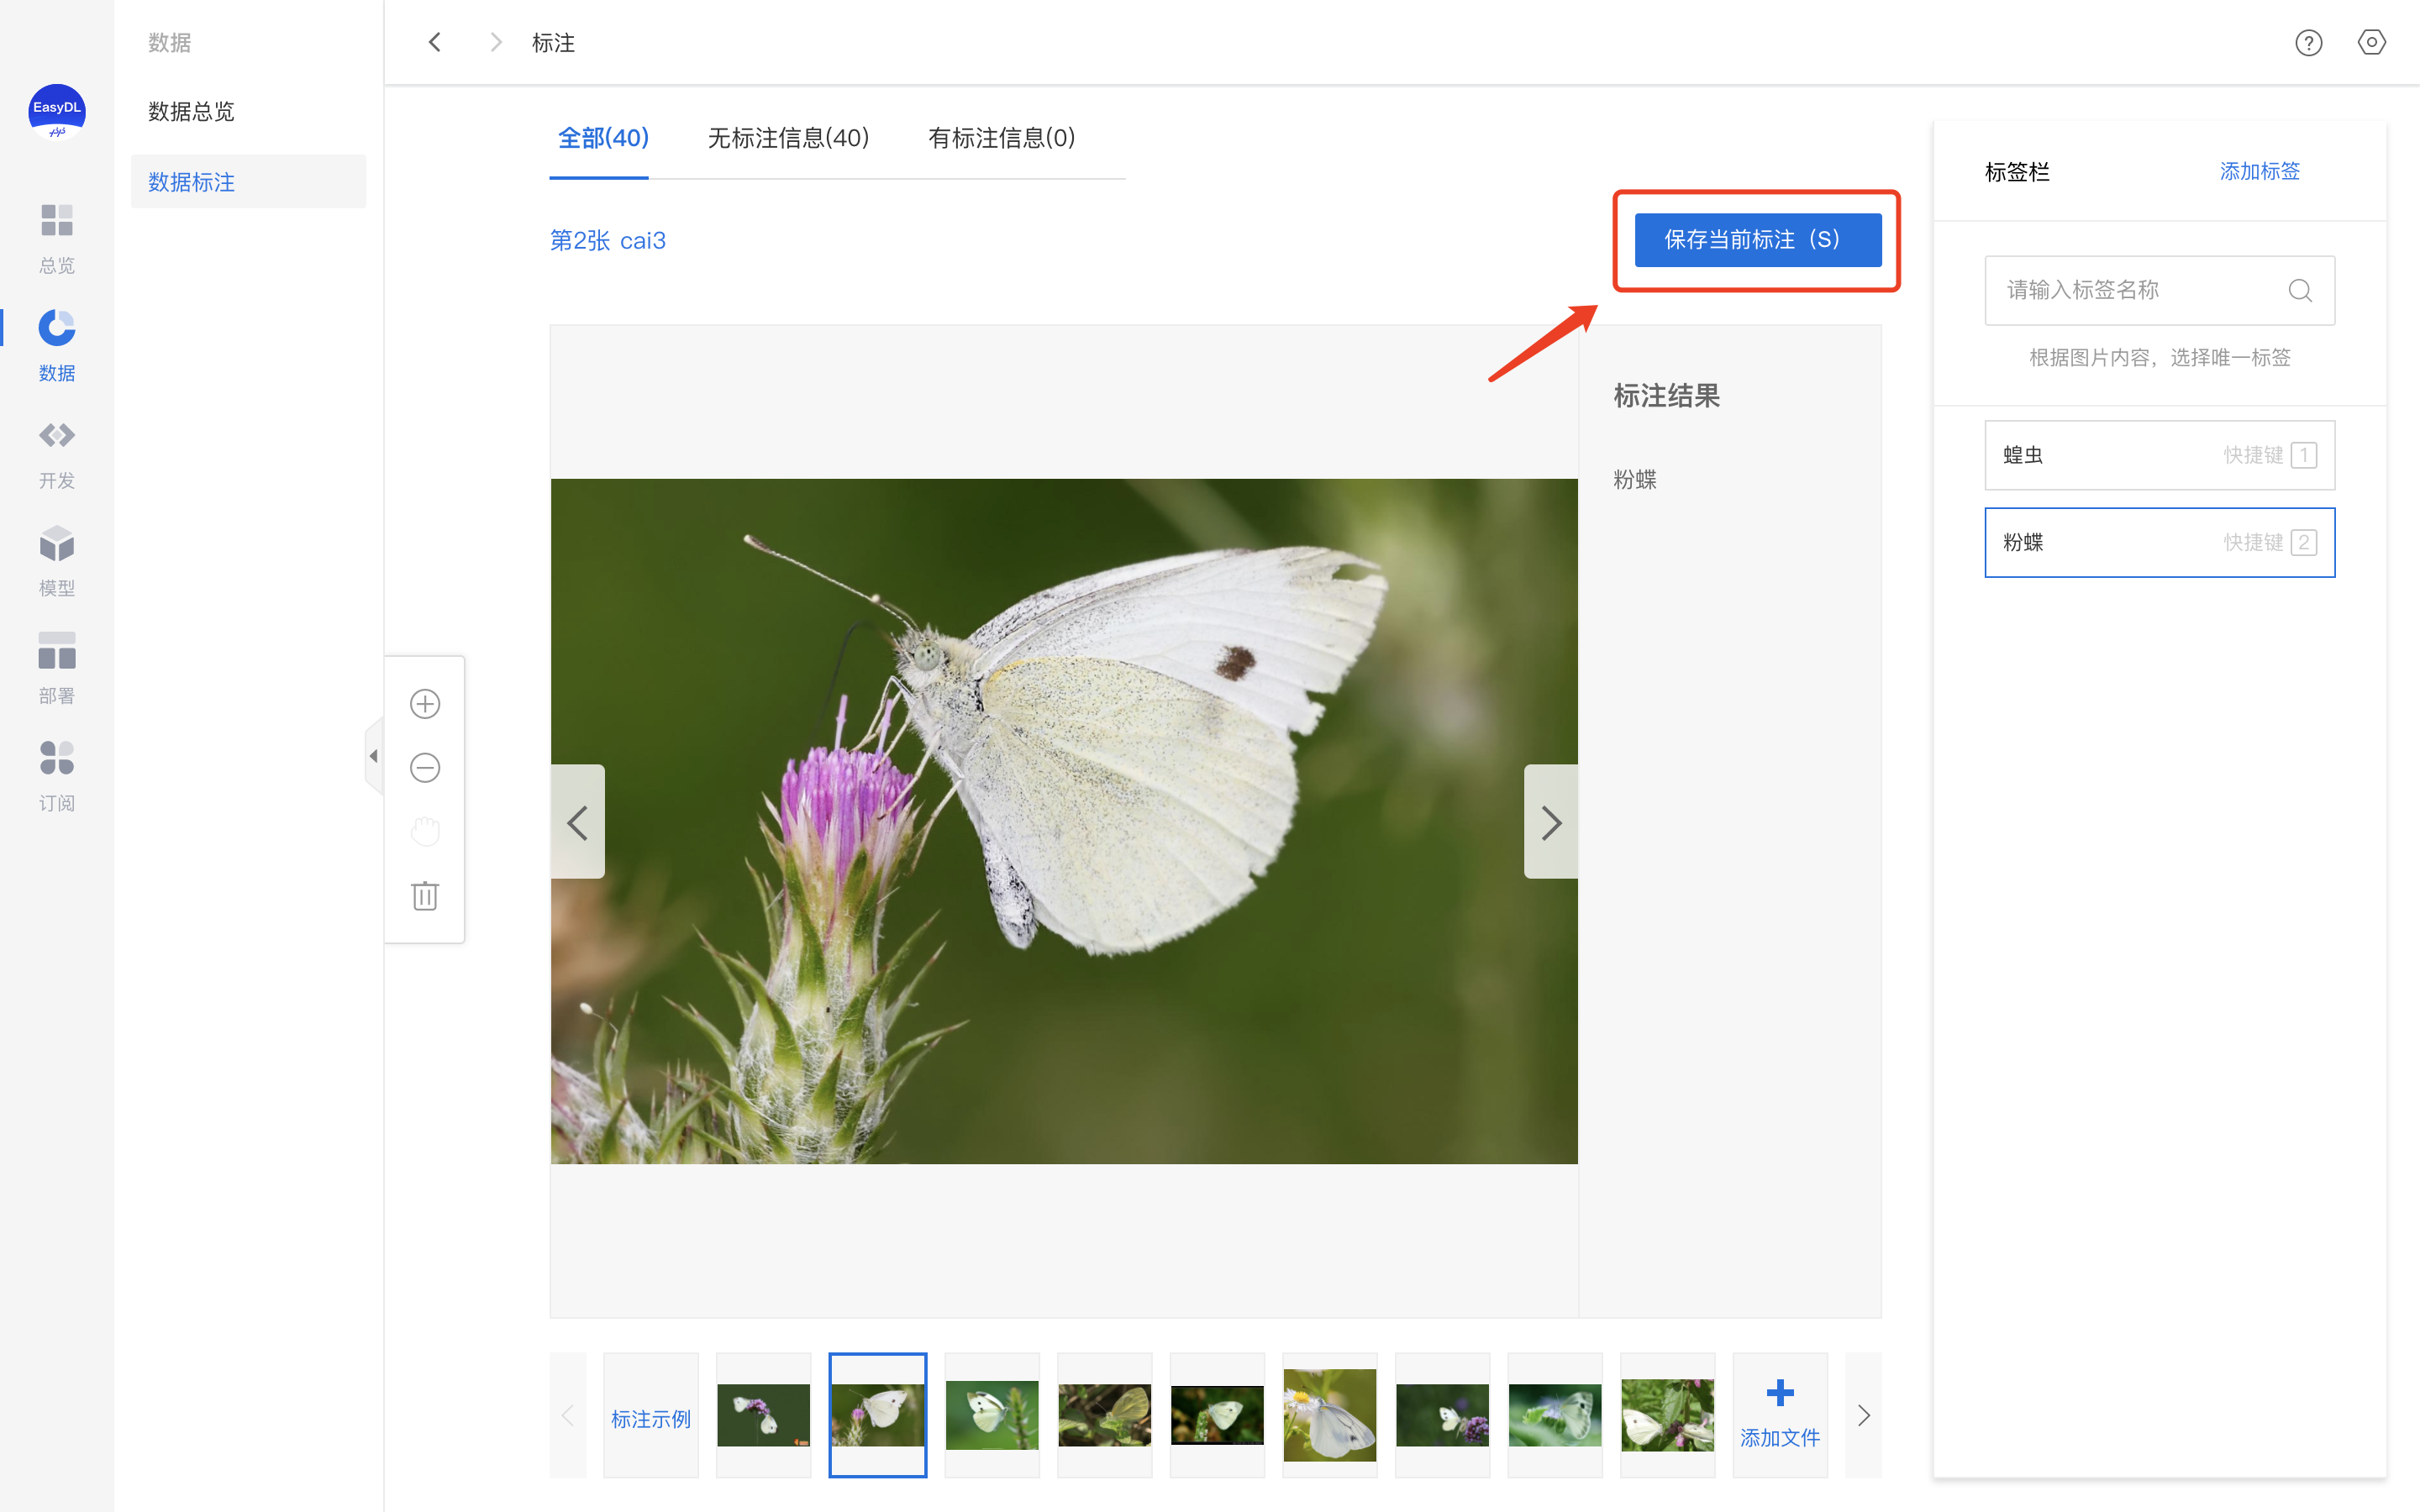Select ninth thumbnail with leafy background
Screen dimensions: 2420x1512
(1667, 1415)
